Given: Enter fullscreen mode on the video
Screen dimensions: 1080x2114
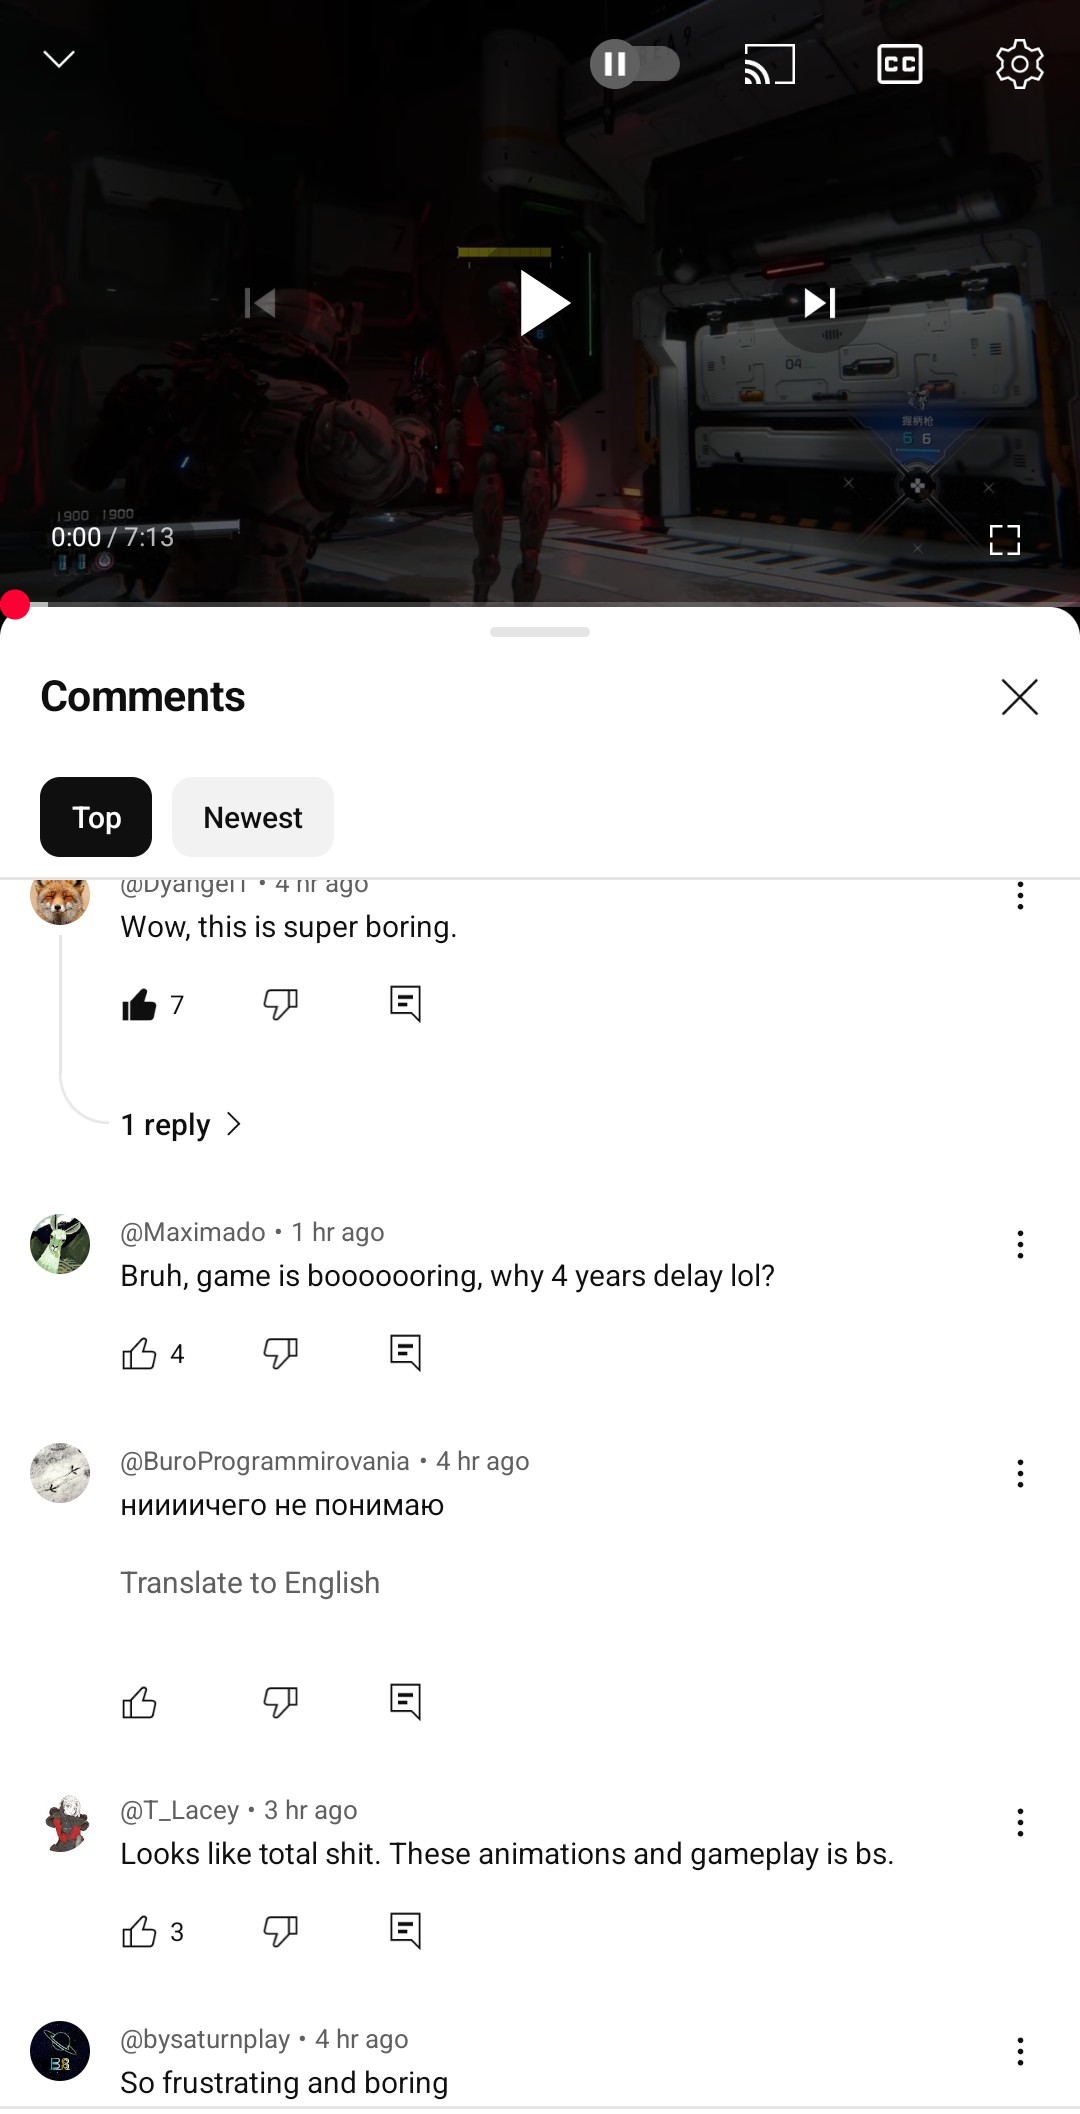Looking at the screenshot, I should pos(1004,540).
